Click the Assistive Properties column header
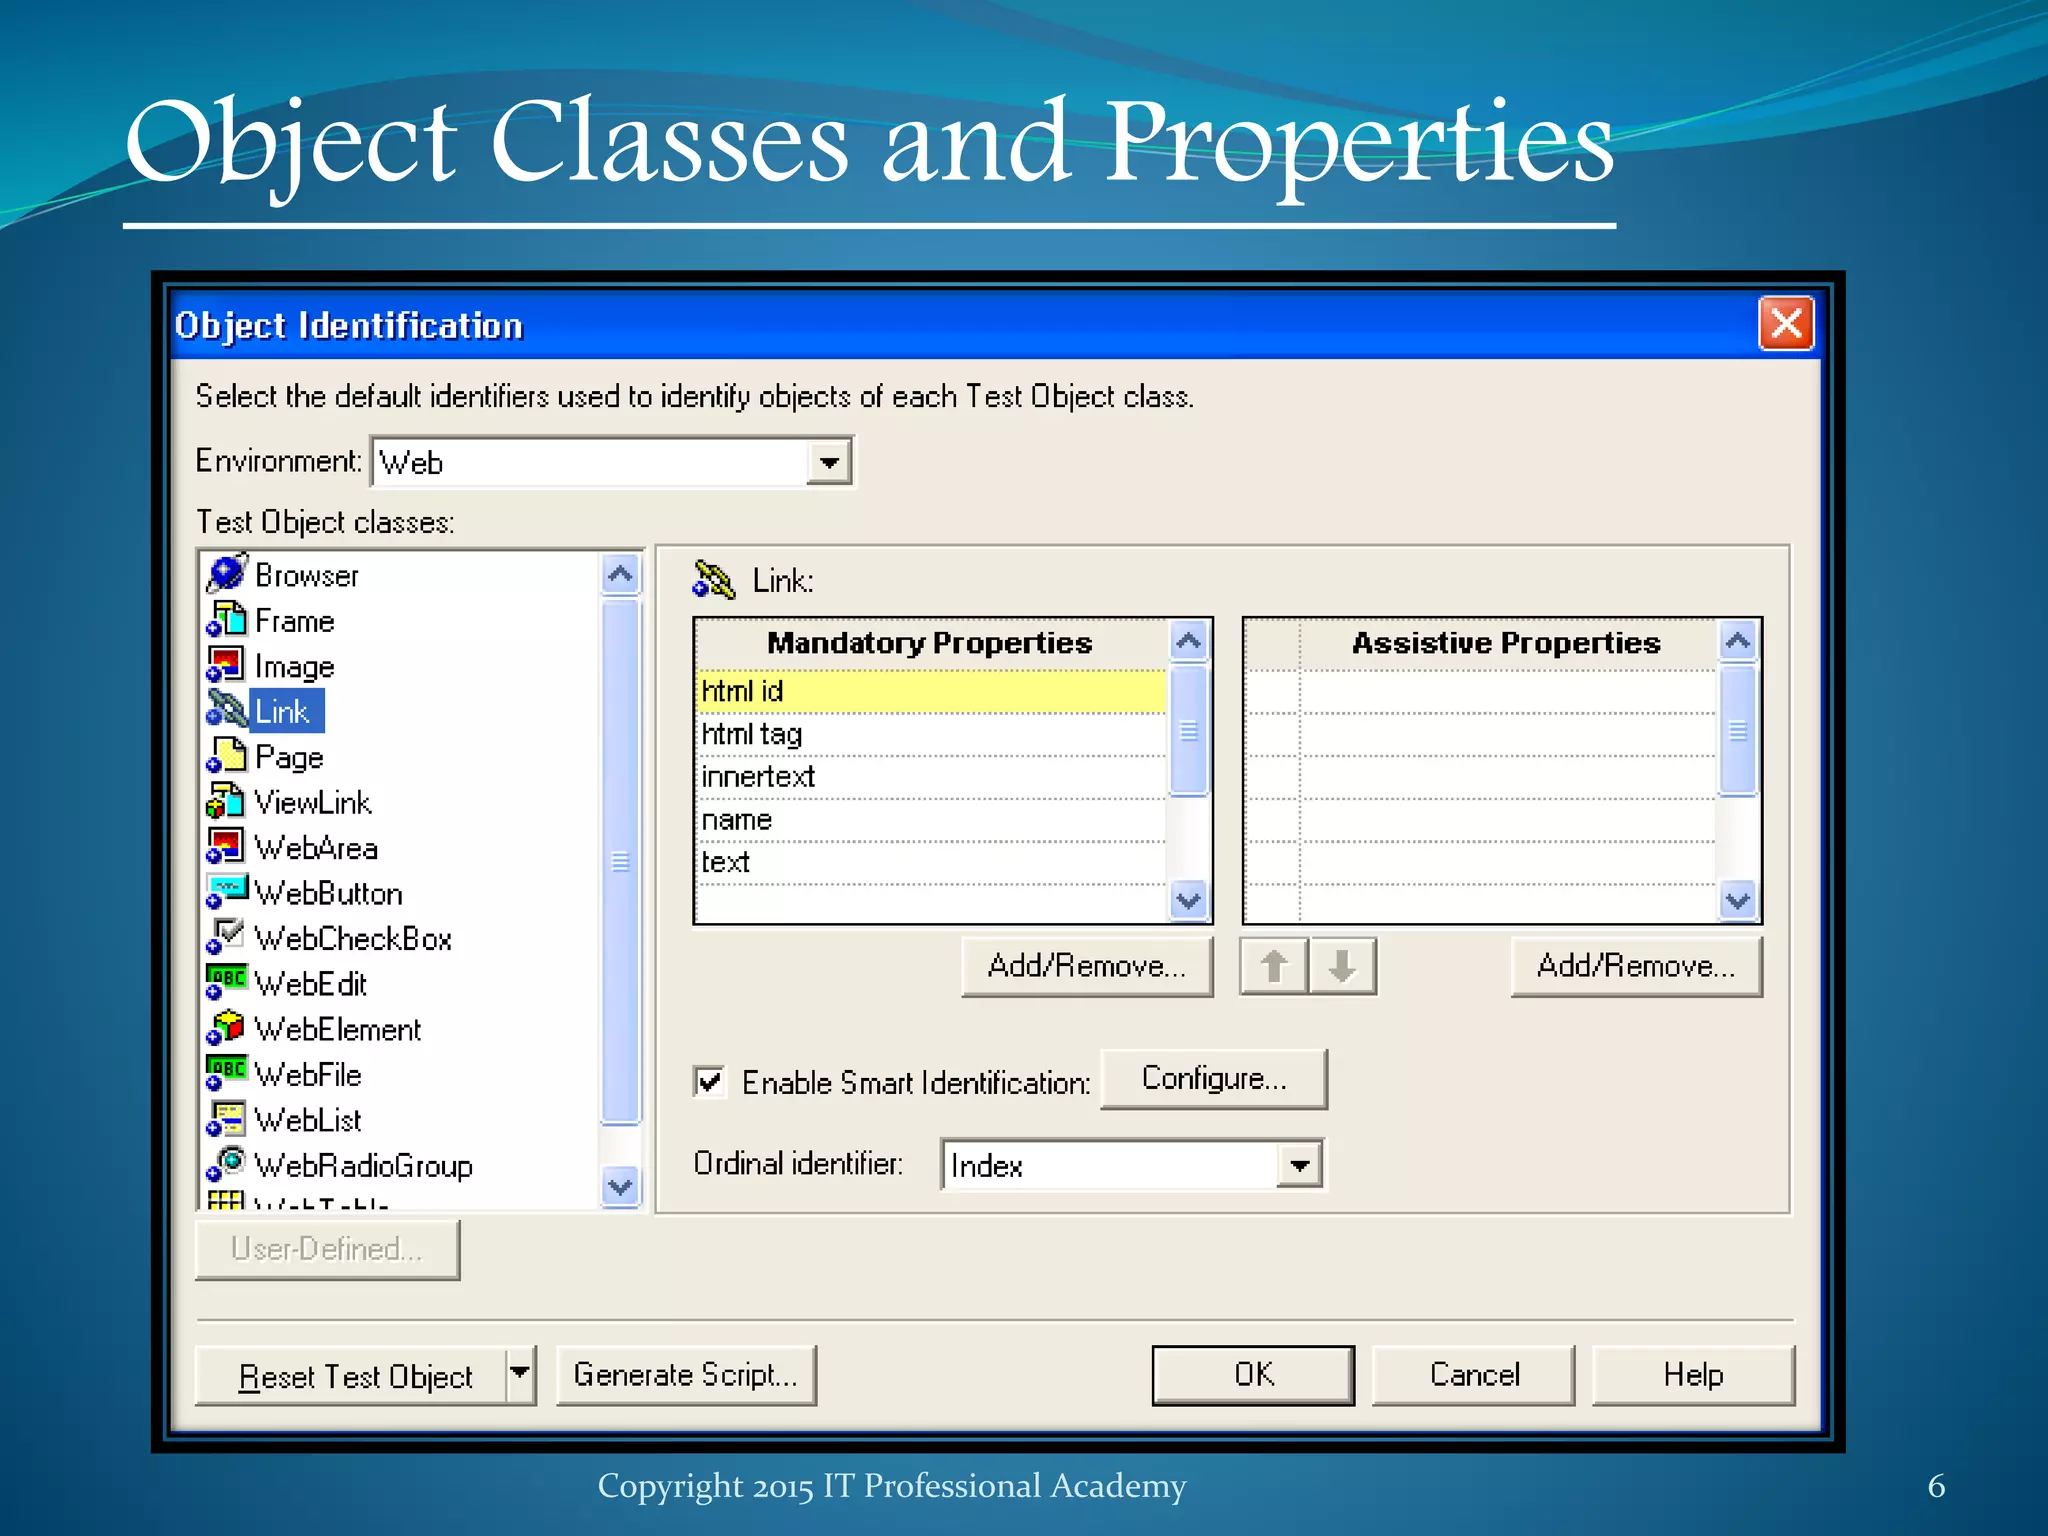 coord(1506,643)
